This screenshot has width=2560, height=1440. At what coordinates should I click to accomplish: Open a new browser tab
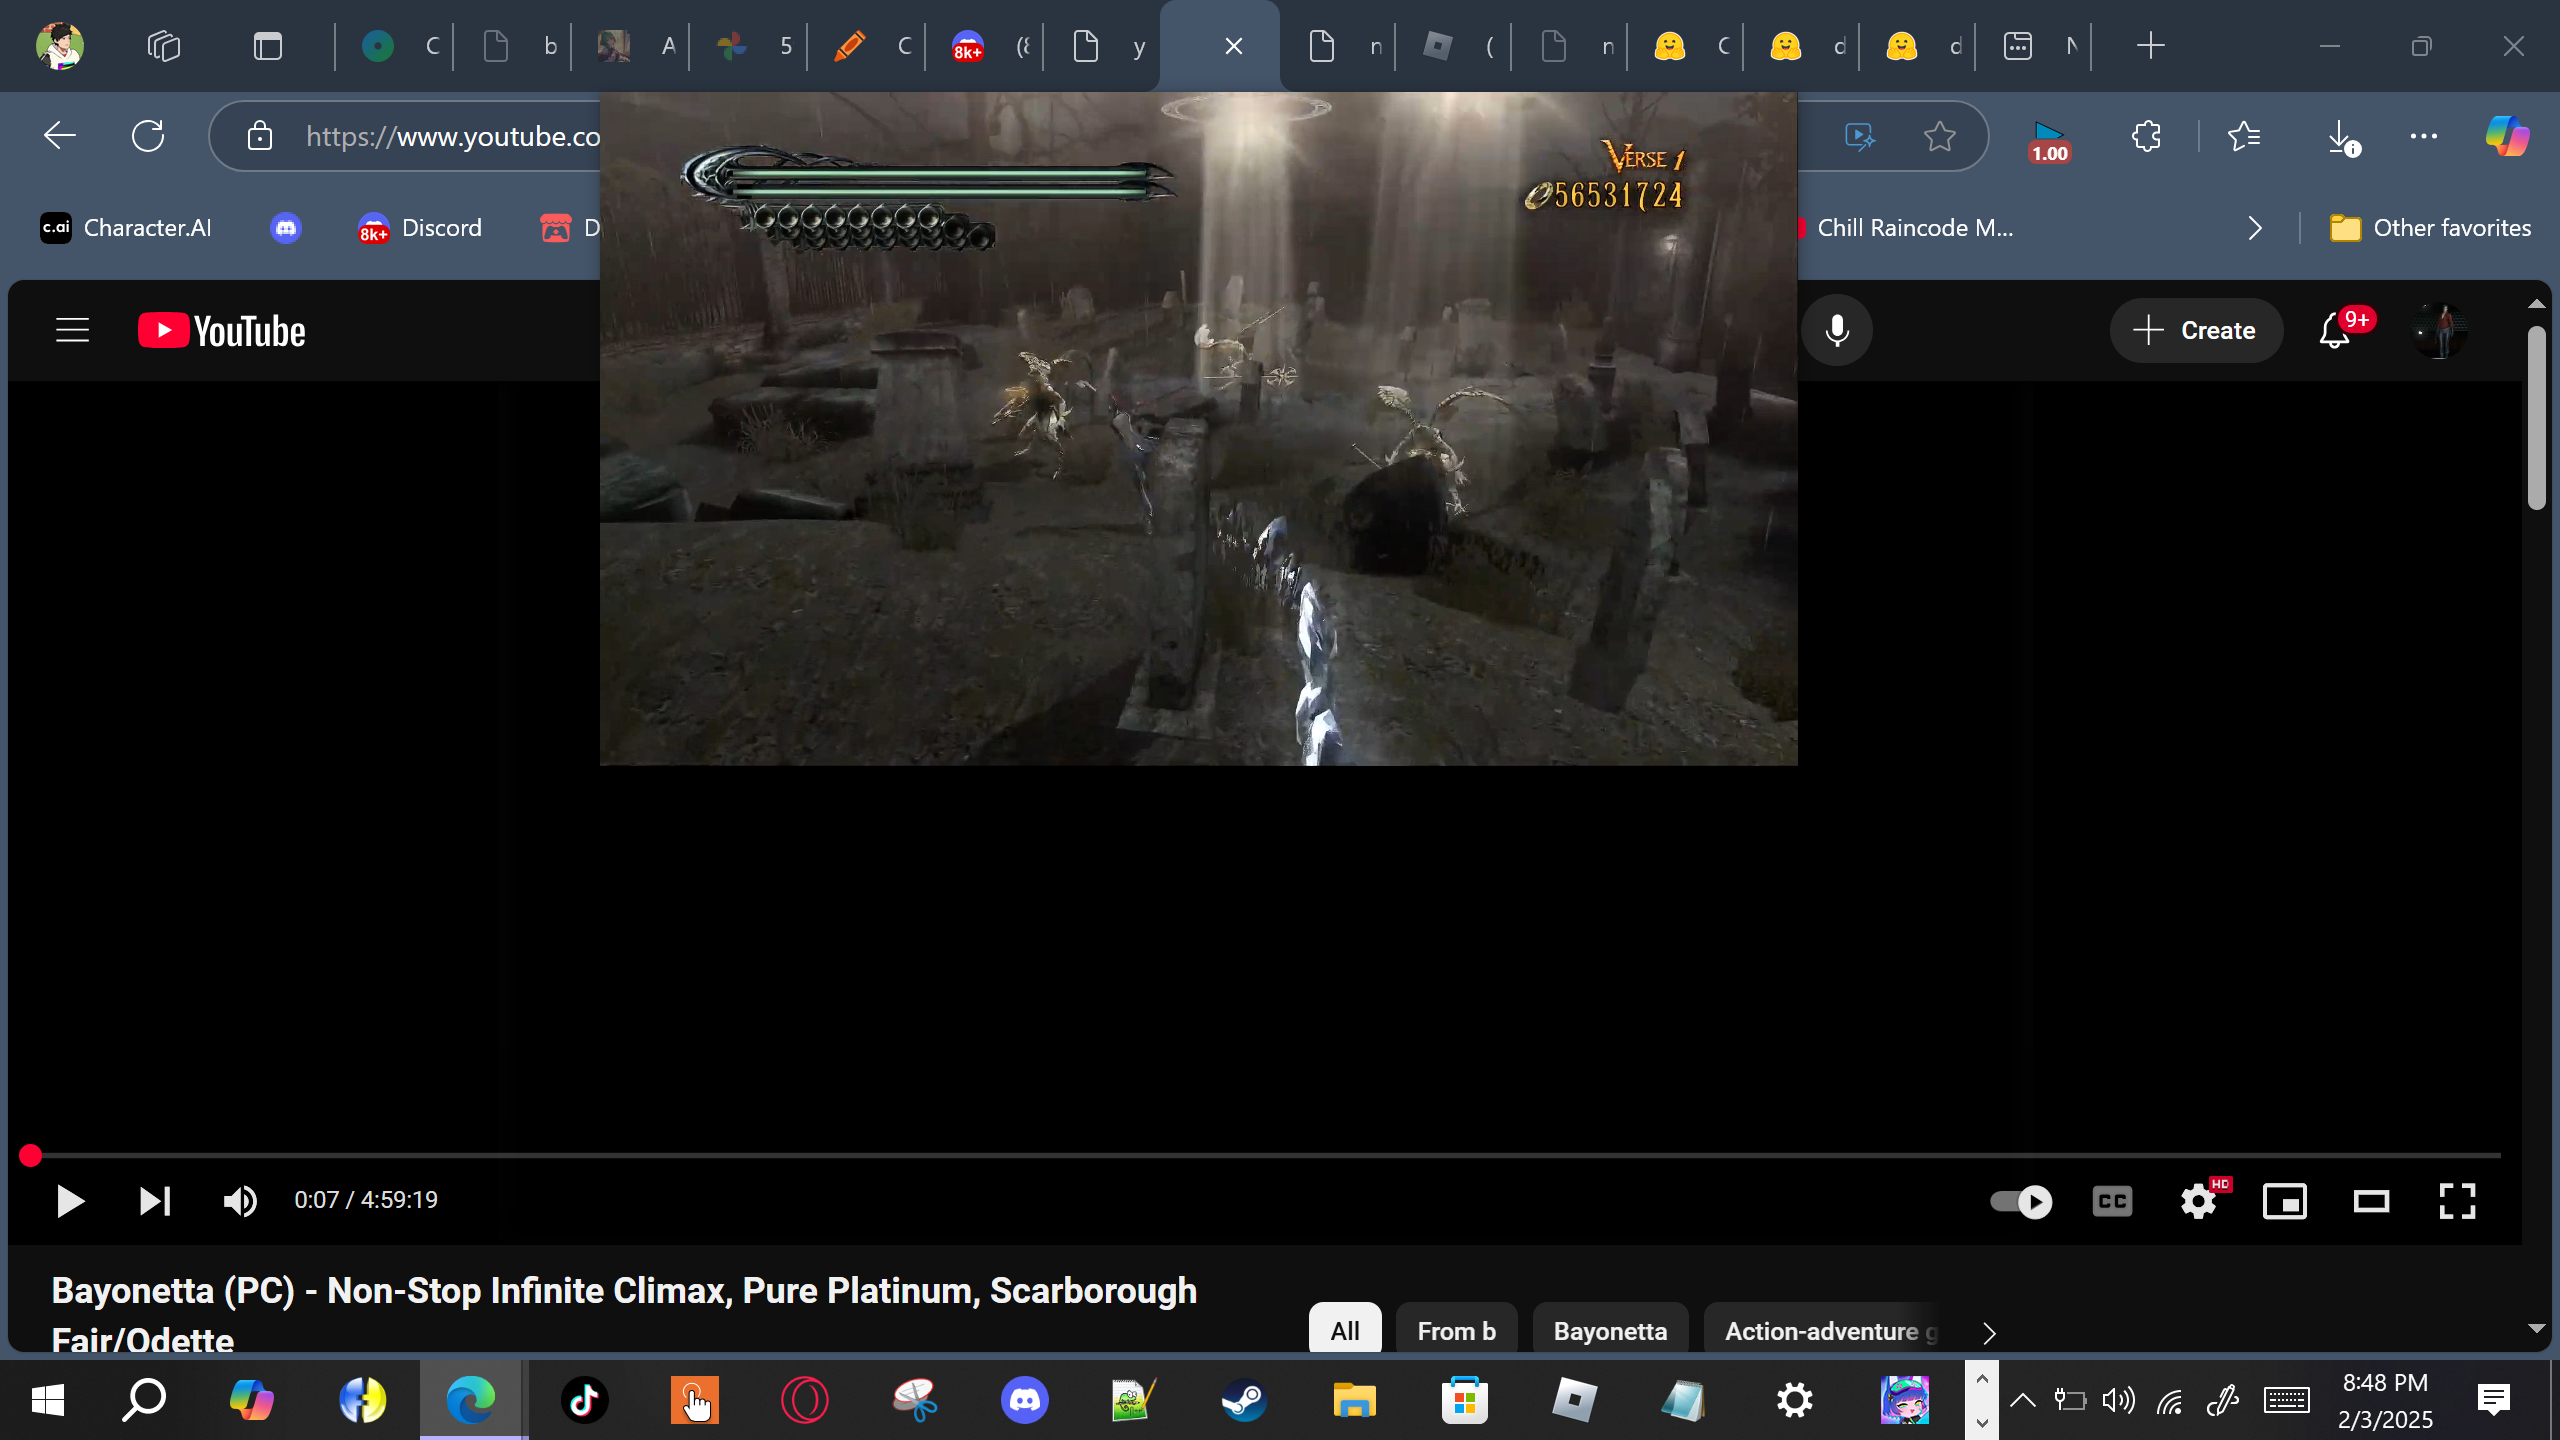point(2151,46)
